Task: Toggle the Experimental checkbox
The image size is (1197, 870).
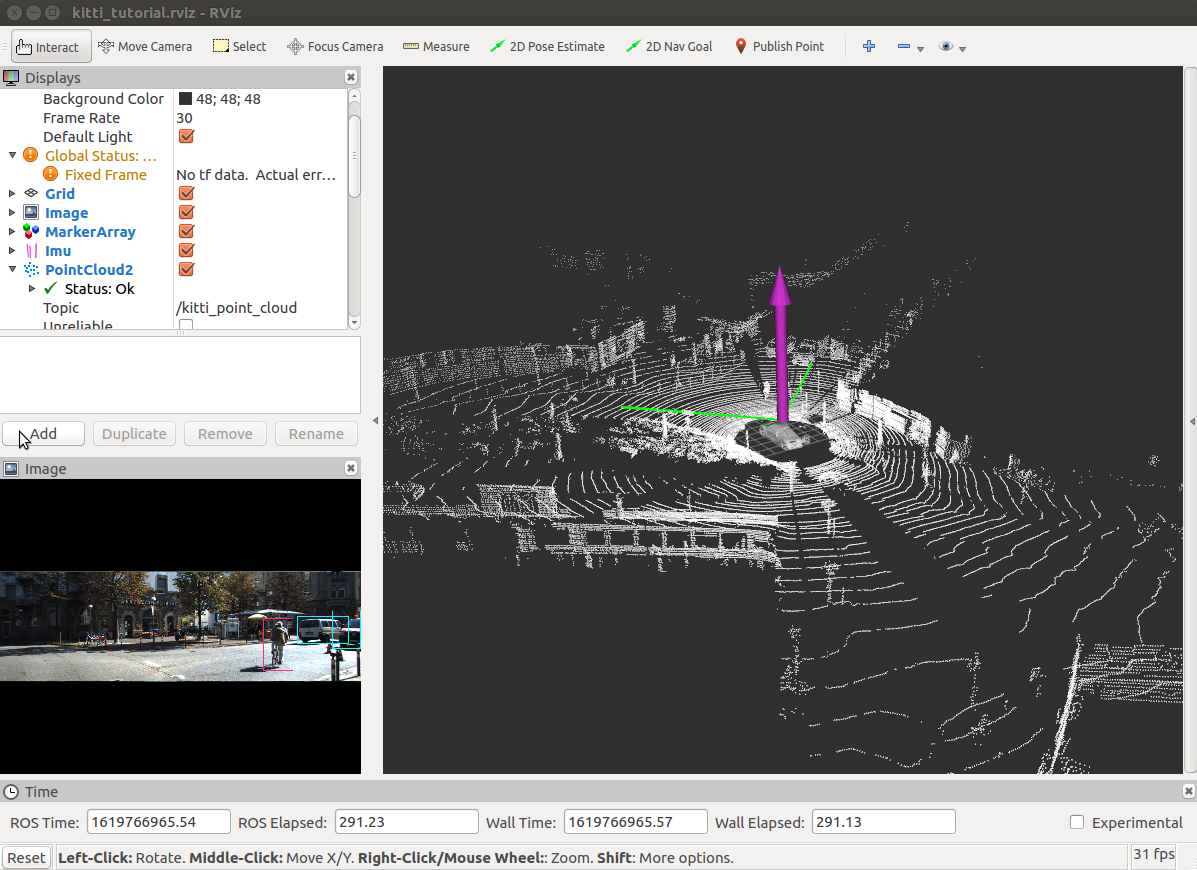Action: tap(1076, 822)
